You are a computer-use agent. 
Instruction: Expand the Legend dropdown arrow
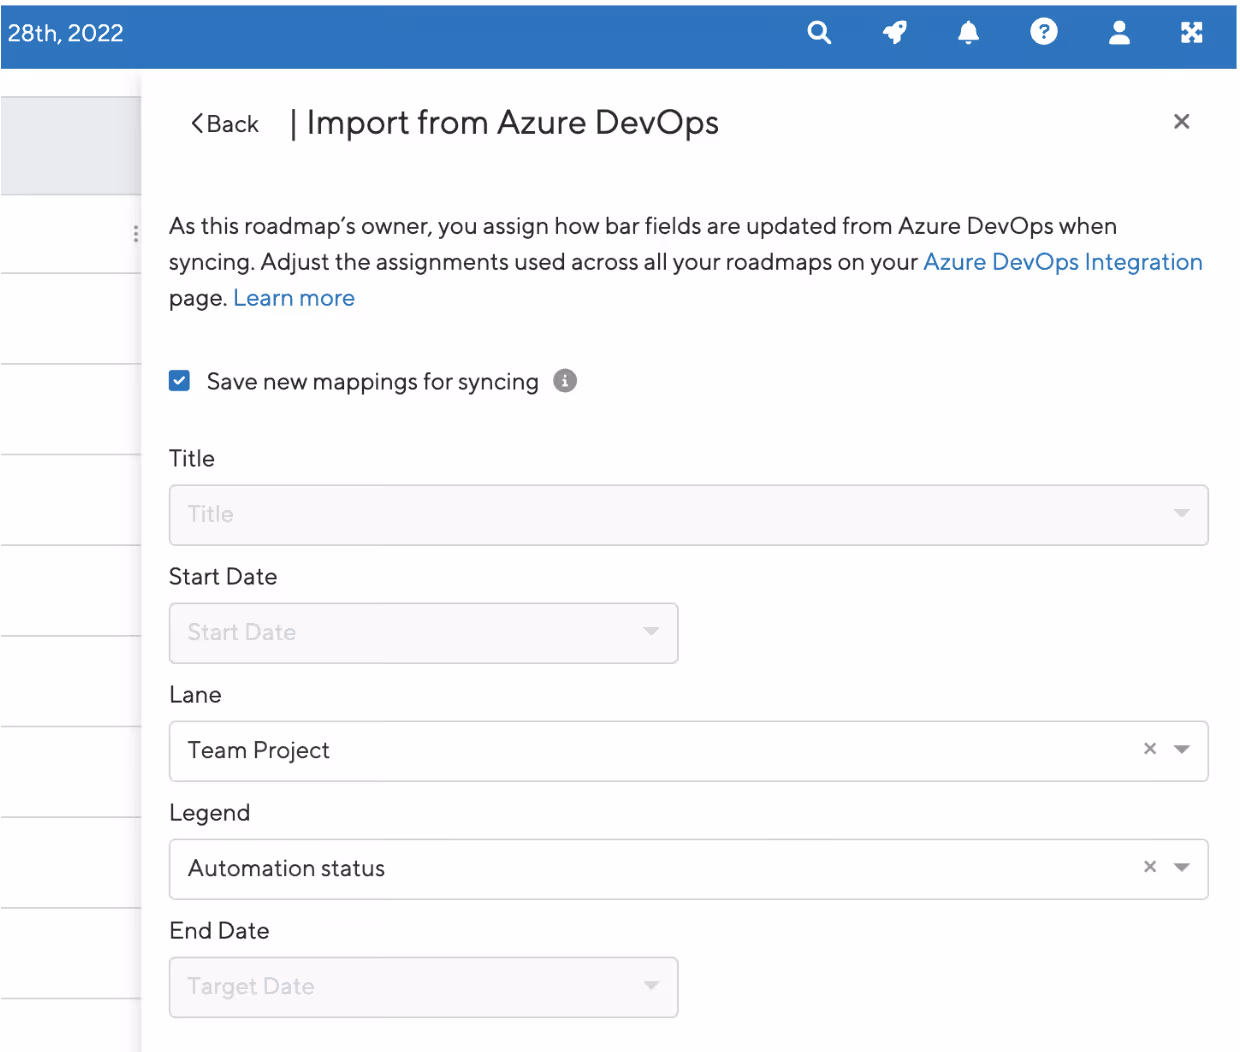tap(1182, 867)
